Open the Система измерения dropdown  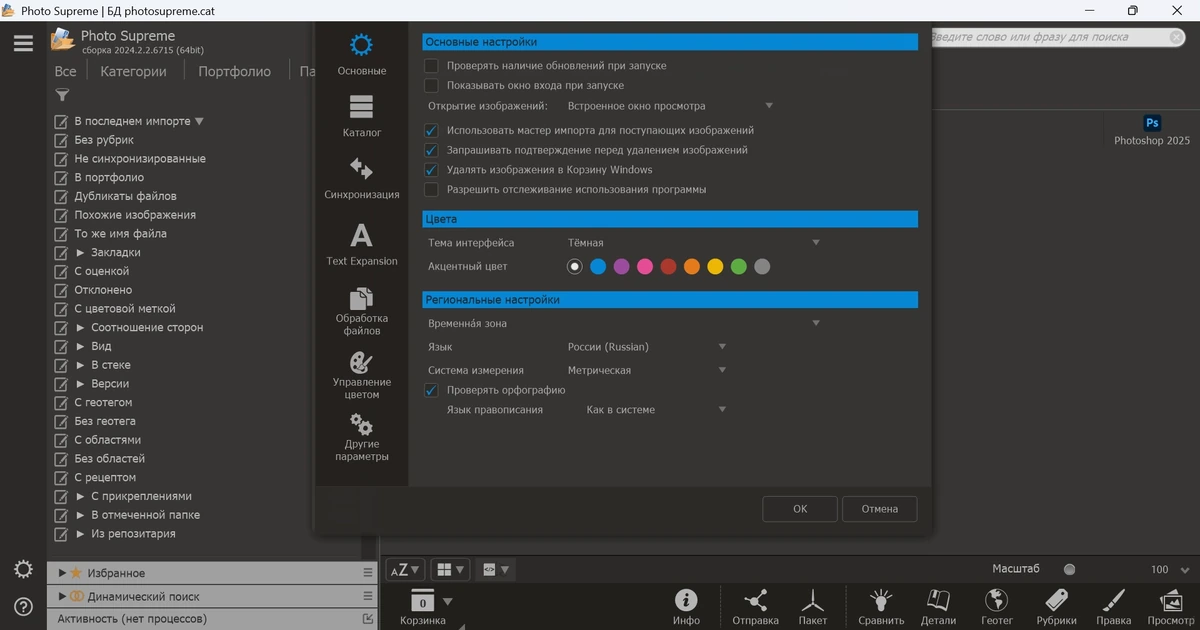[x=646, y=370]
